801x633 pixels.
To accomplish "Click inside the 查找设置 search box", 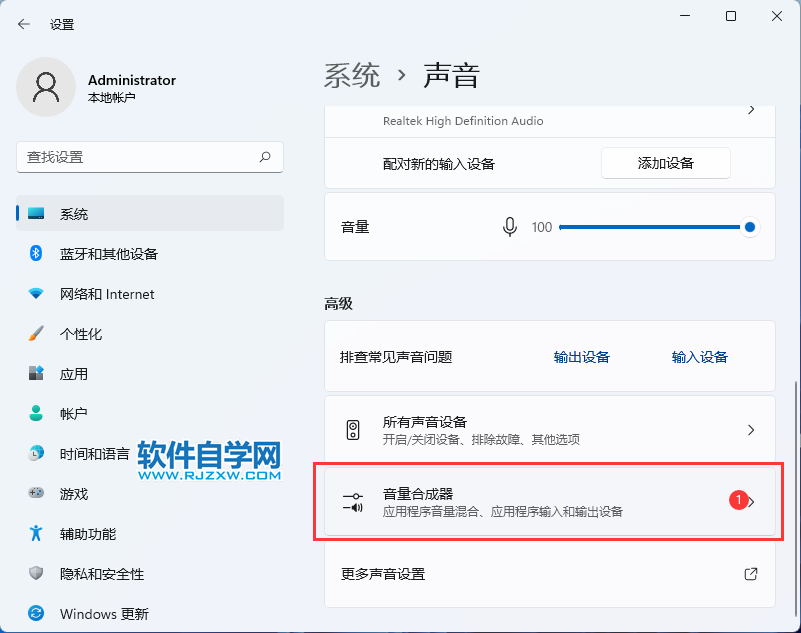I will 150,157.
